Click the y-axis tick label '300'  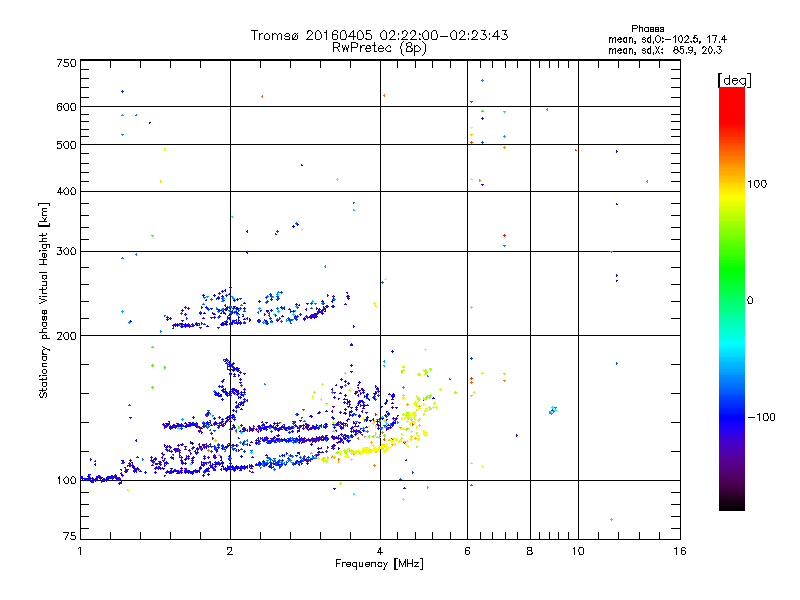click(66, 251)
